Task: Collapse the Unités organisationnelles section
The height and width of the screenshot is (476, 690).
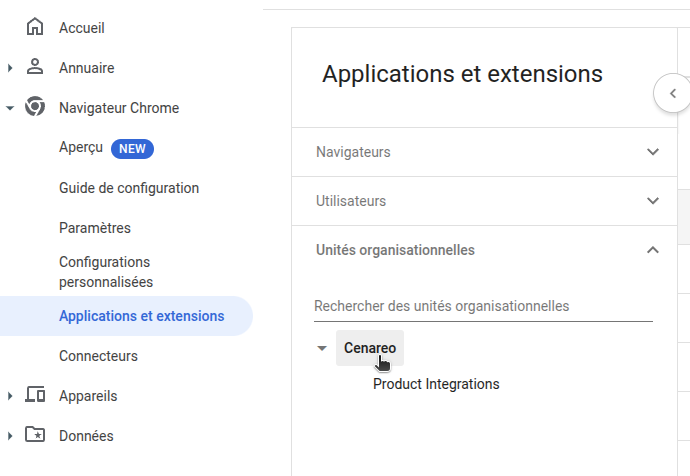Action: (x=653, y=250)
